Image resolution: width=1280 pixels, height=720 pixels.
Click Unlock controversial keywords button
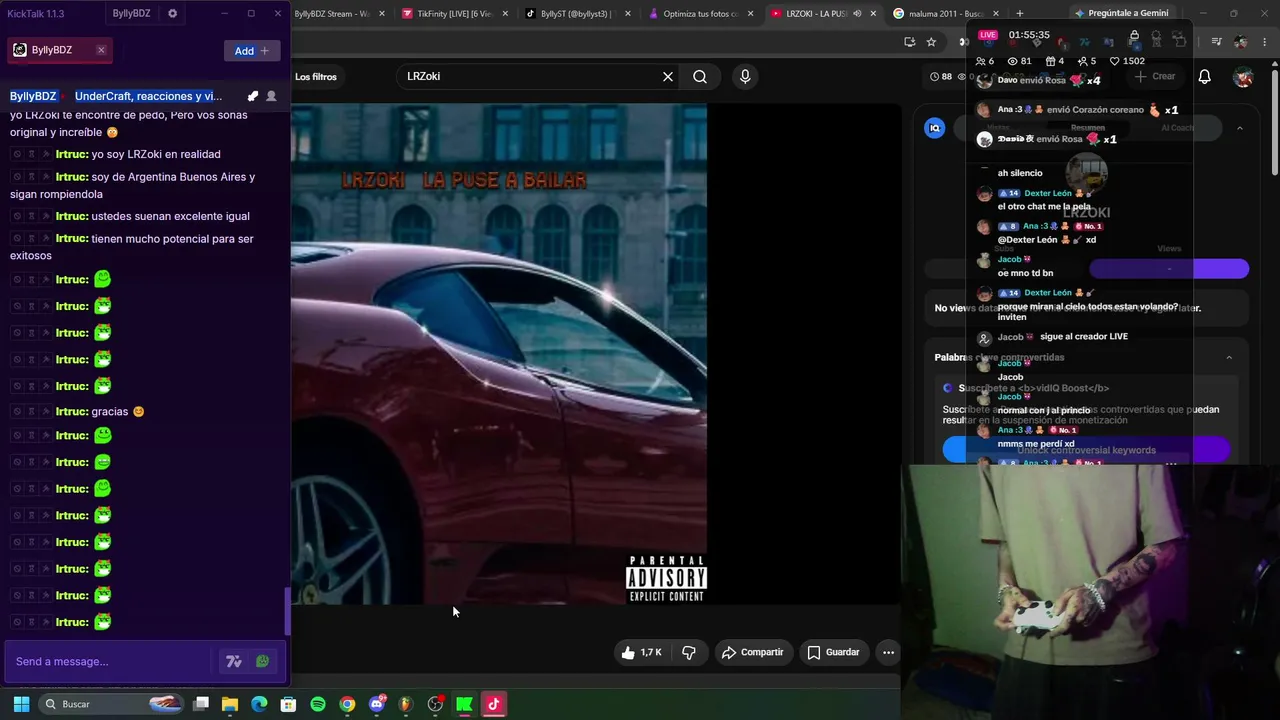pos(1086,450)
